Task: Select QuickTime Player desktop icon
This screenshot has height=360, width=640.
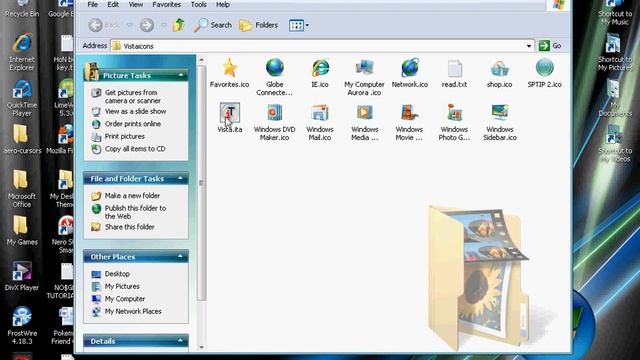Action: pyautogui.click(x=22, y=98)
